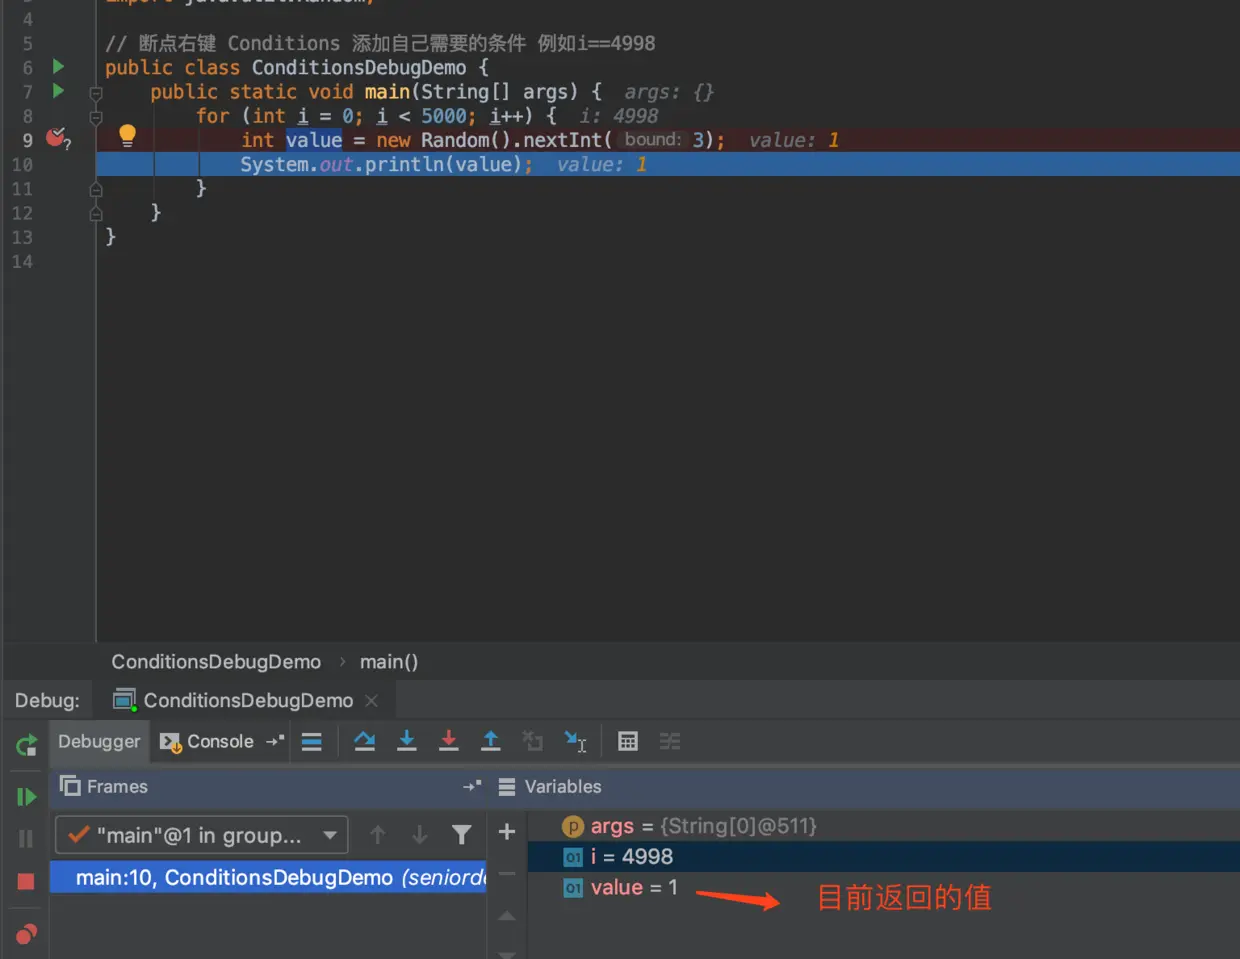Open View Breakpoints dialog
Viewport: 1240px width, 959px height.
point(27,933)
